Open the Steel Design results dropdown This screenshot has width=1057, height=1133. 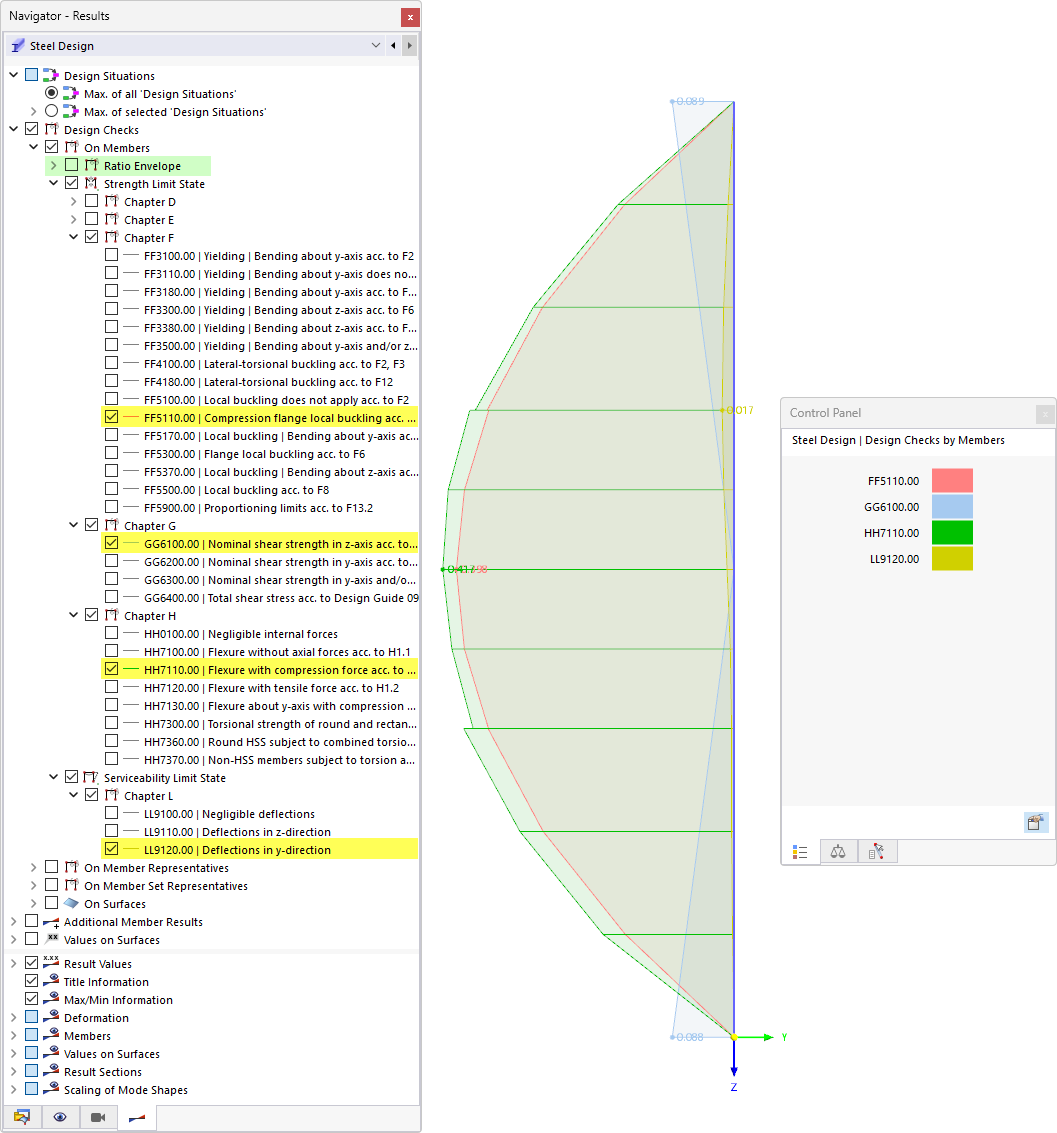point(375,45)
